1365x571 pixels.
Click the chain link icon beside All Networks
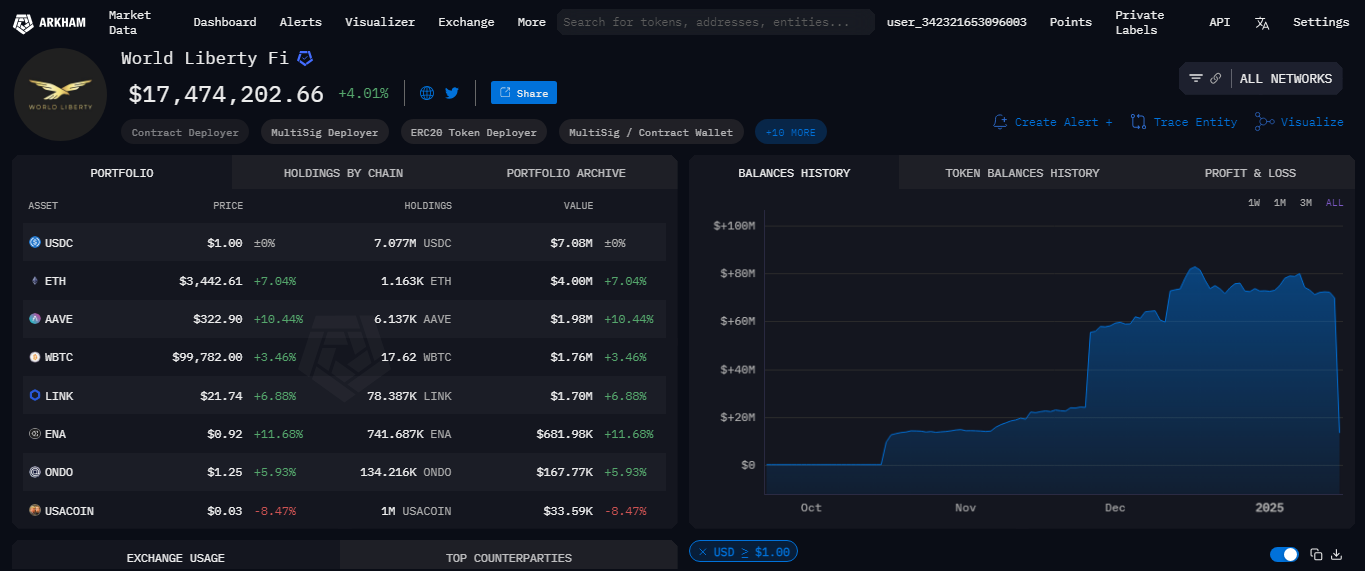1216,78
